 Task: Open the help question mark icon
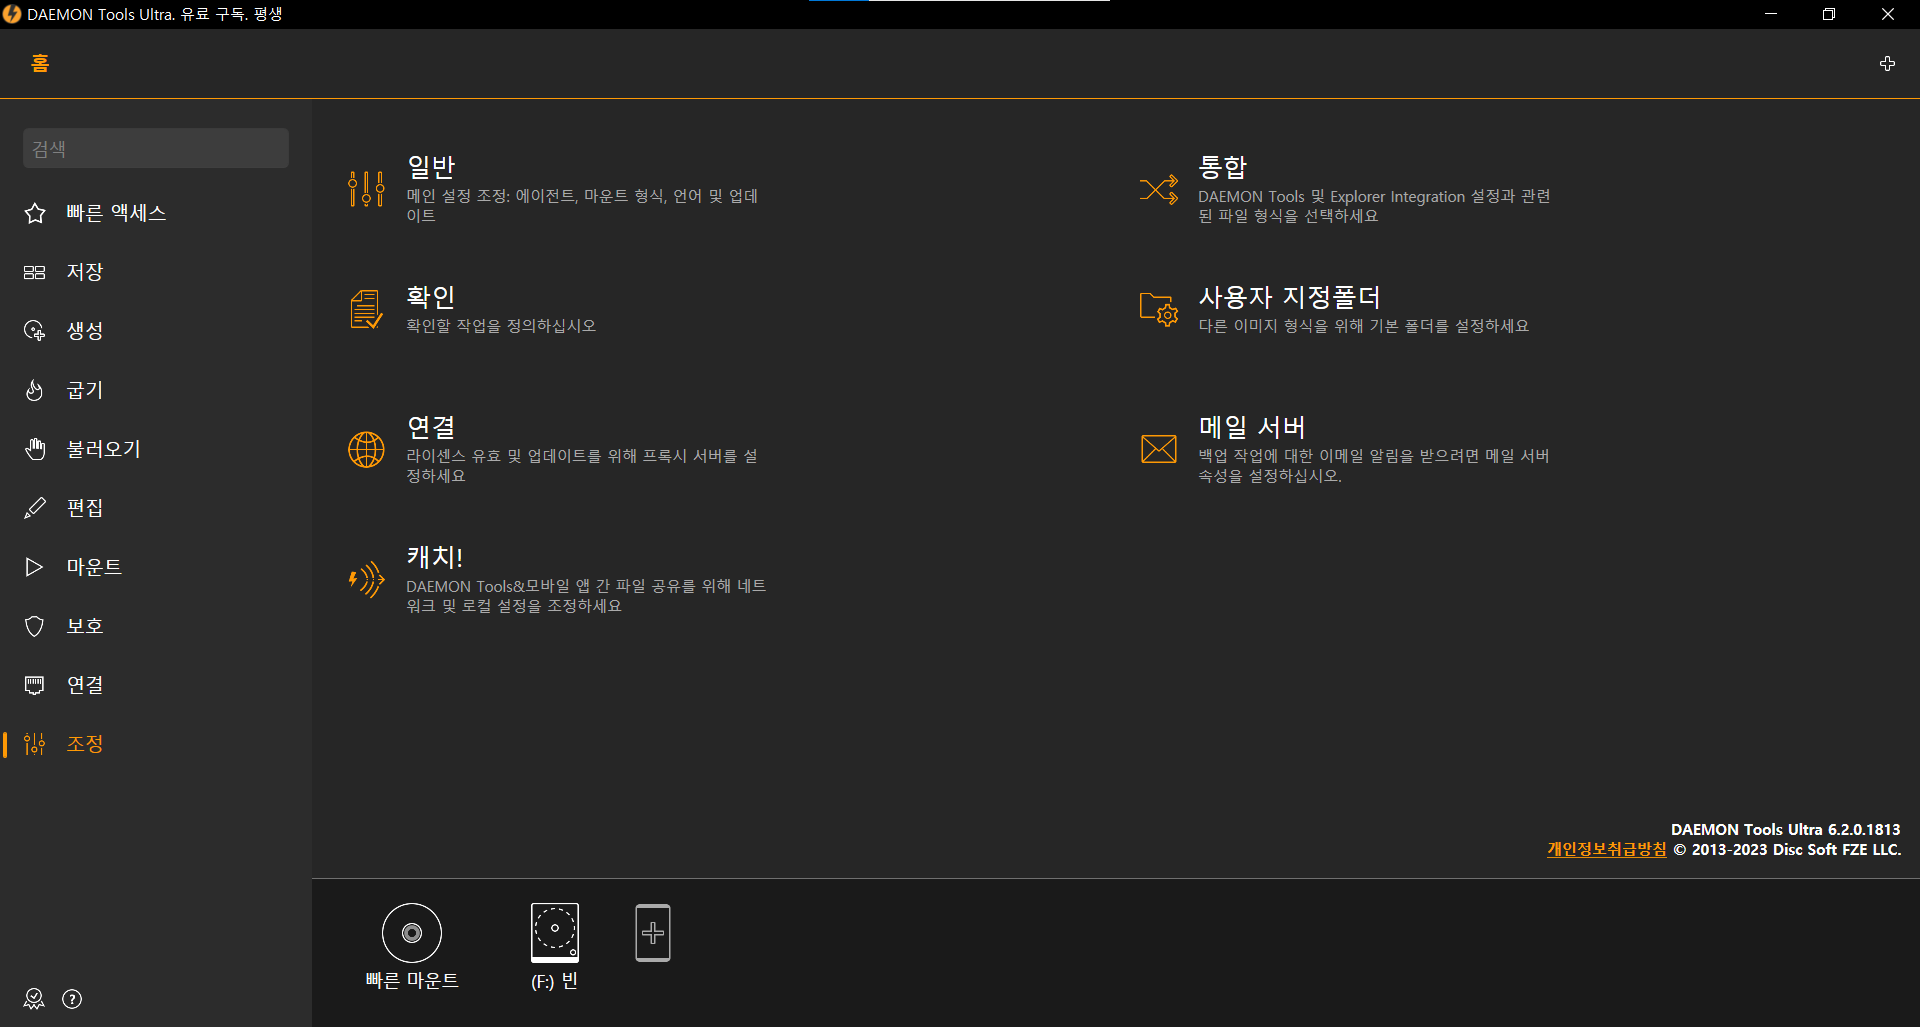click(72, 999)
